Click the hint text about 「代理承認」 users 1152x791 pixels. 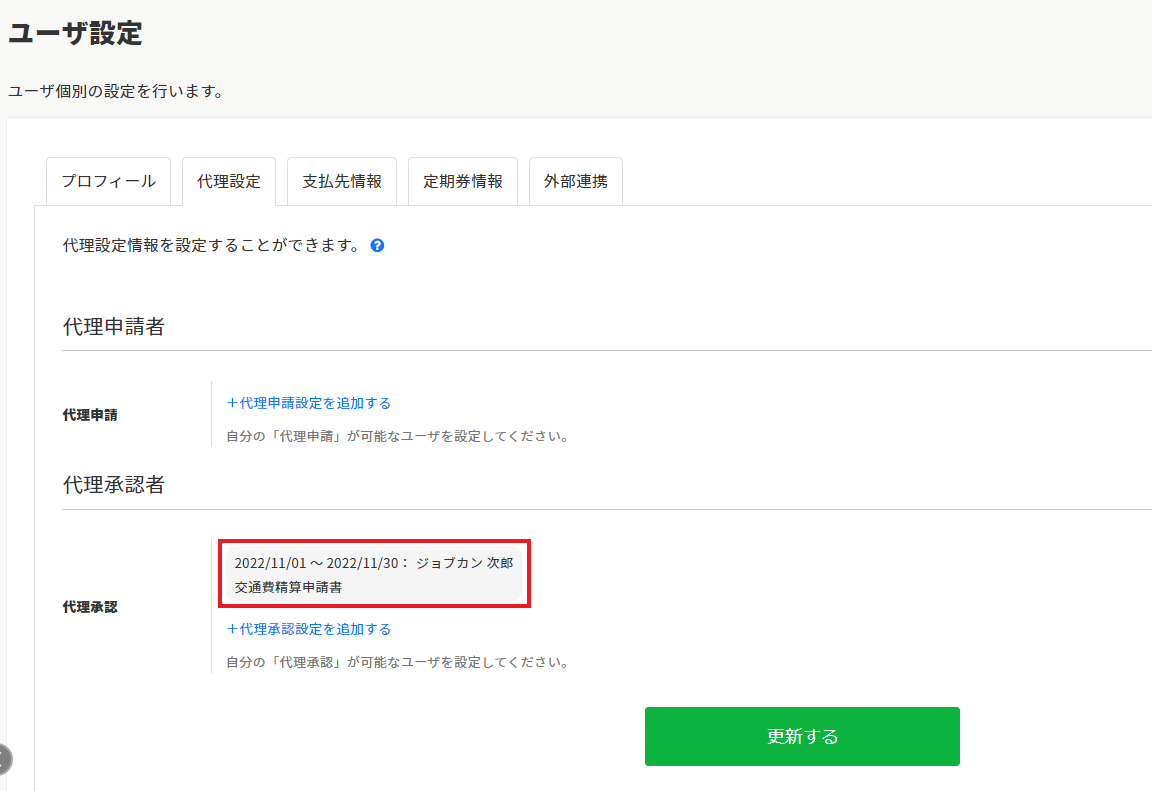coord(398,662)
